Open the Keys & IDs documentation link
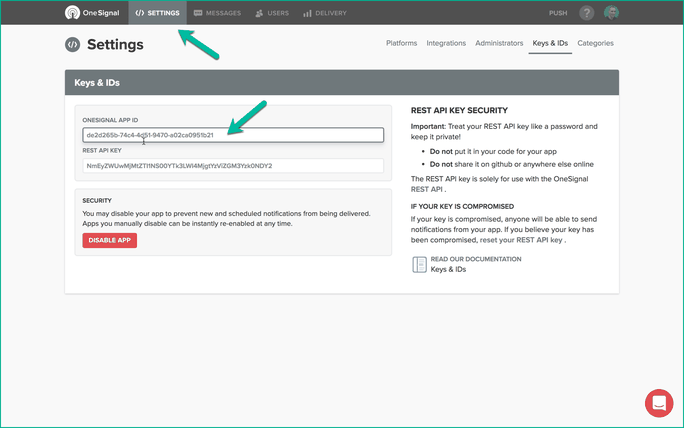Image resolution: width=684 pixels, height=428 pixels. (x=448, y=270)
